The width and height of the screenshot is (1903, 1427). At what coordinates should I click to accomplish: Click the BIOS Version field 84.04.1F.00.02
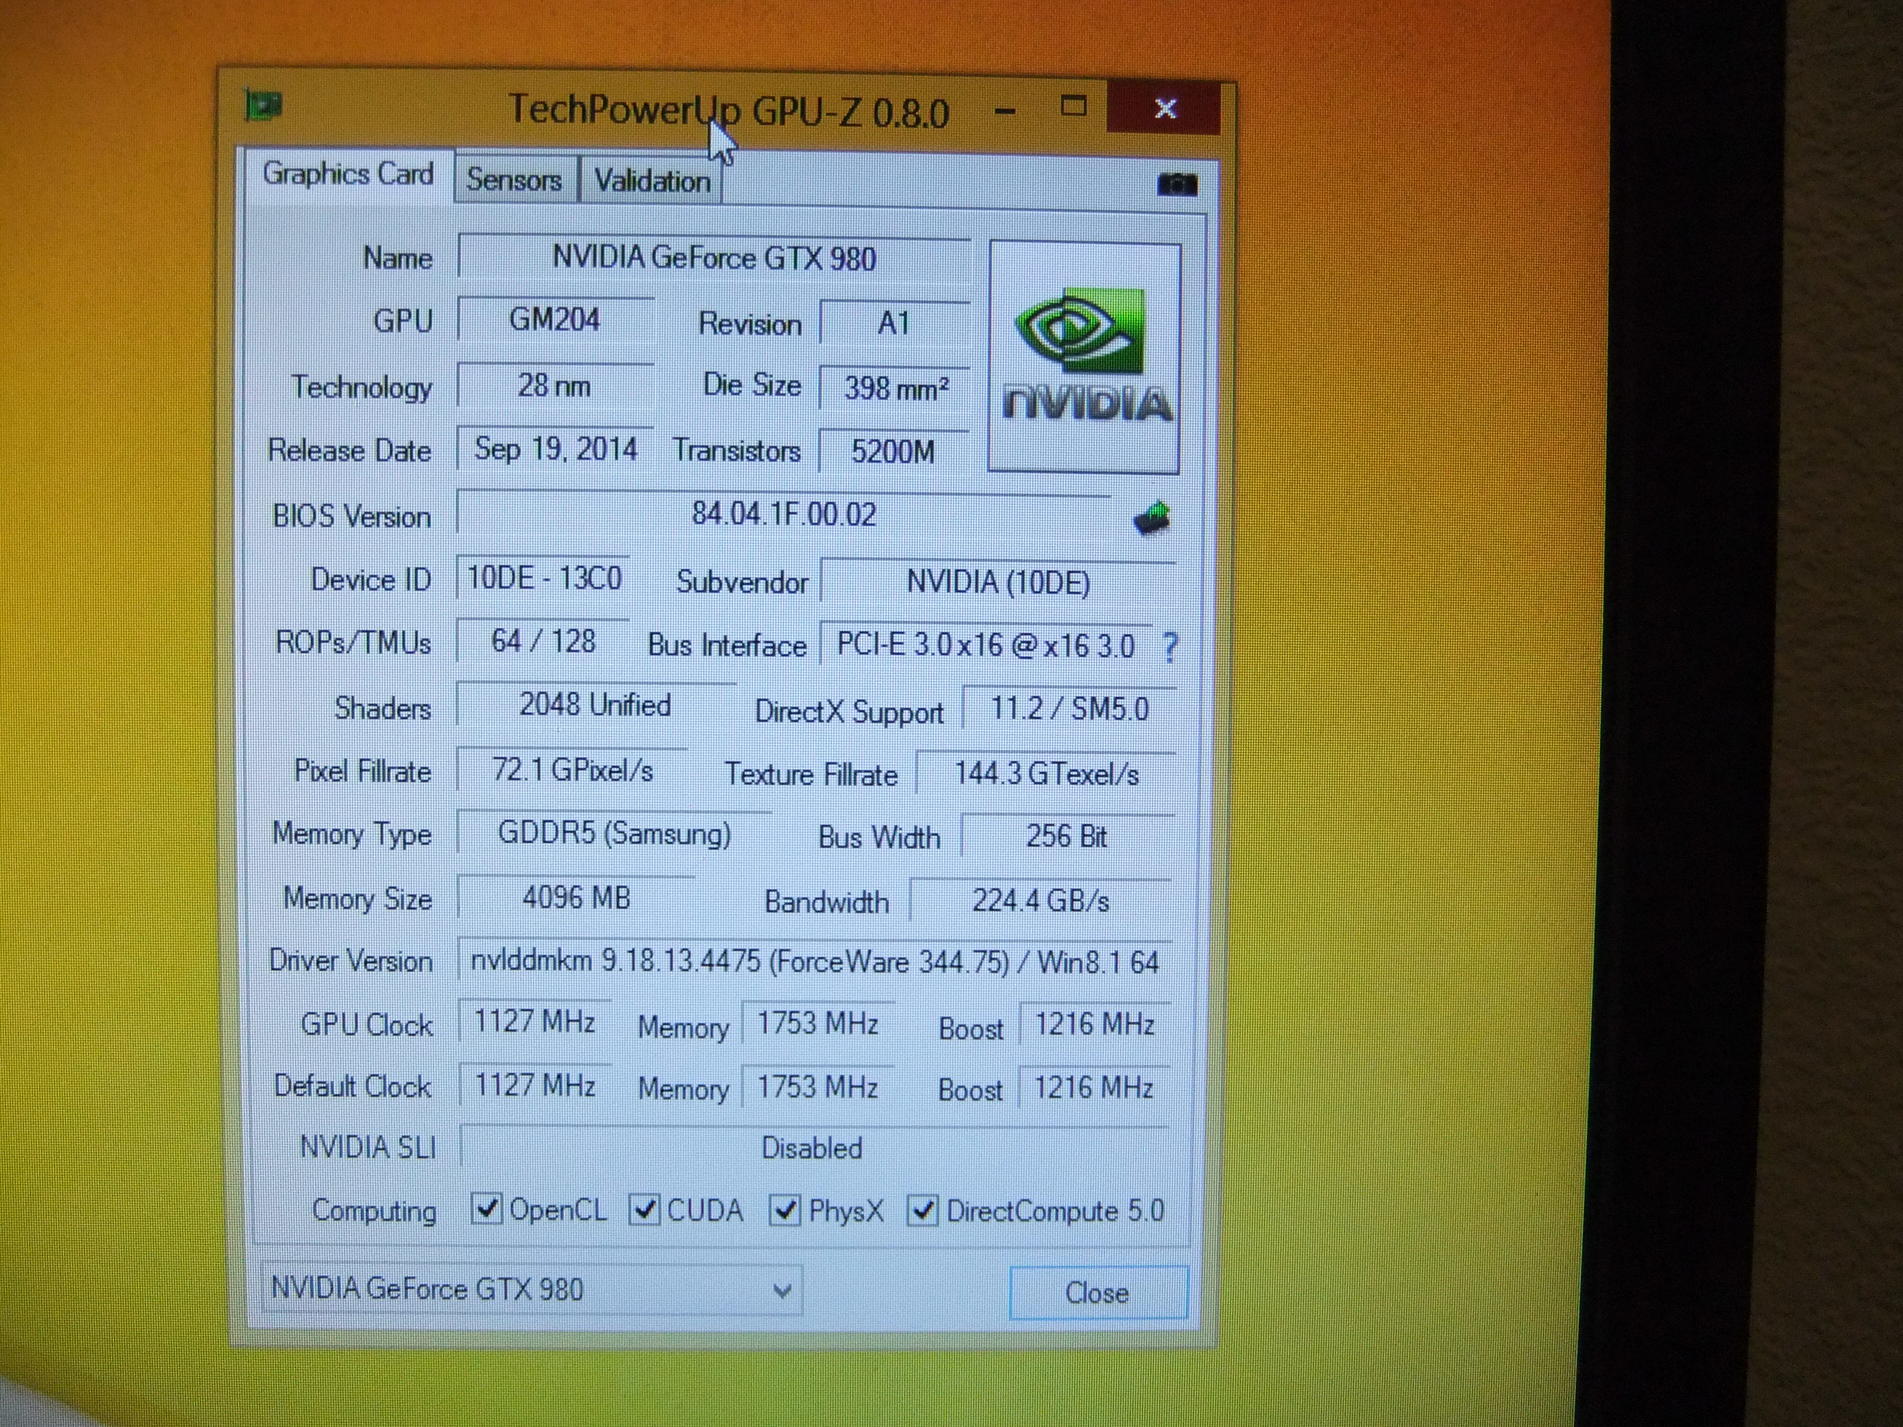[784, 514]
